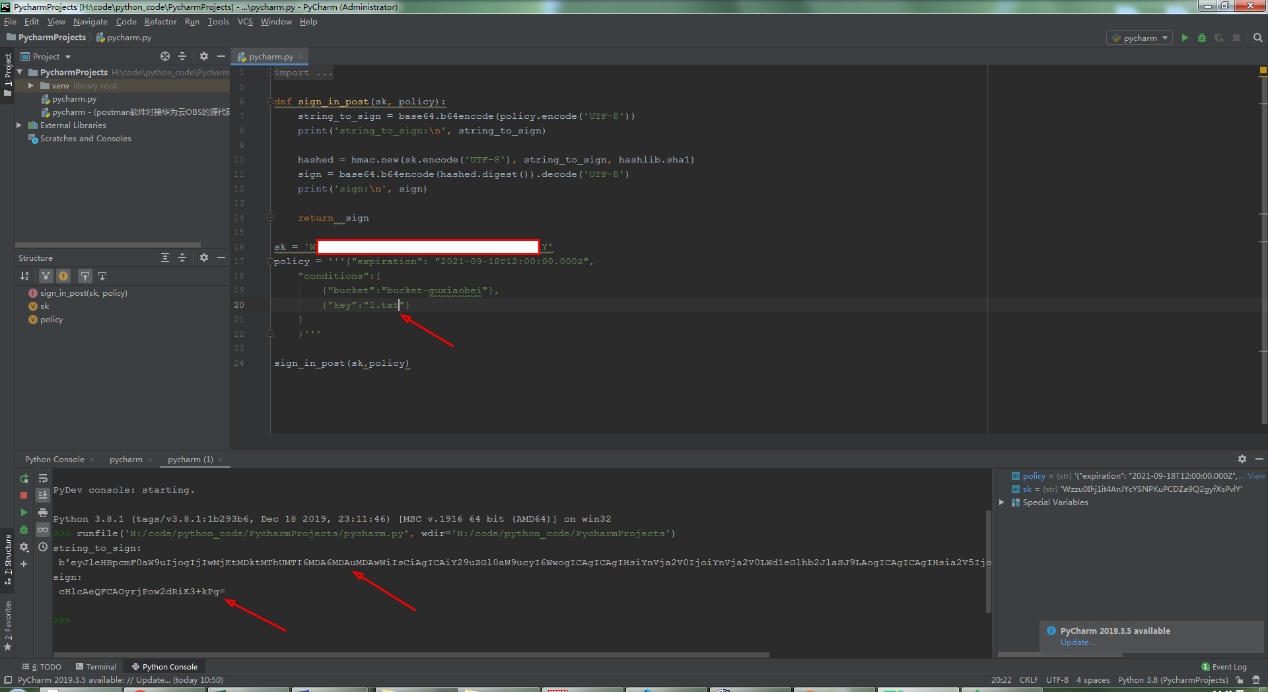
Task: Click the print console output icon
Action: click(42, 513)
